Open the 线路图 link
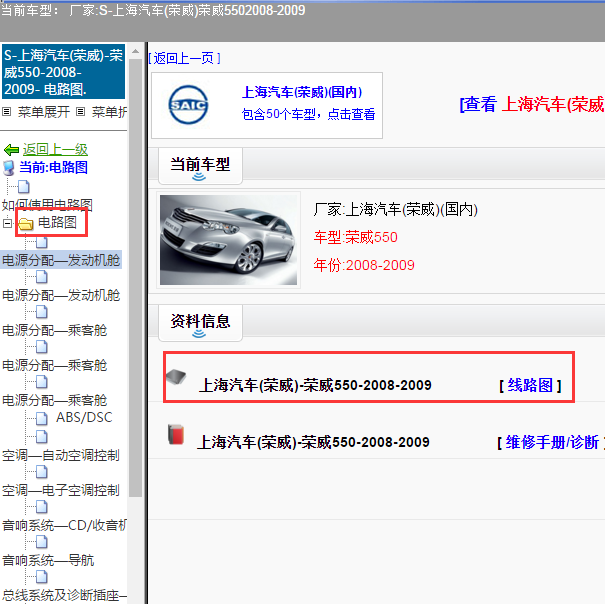Viewport: 605px width, 604px height. tap(530, 385)
